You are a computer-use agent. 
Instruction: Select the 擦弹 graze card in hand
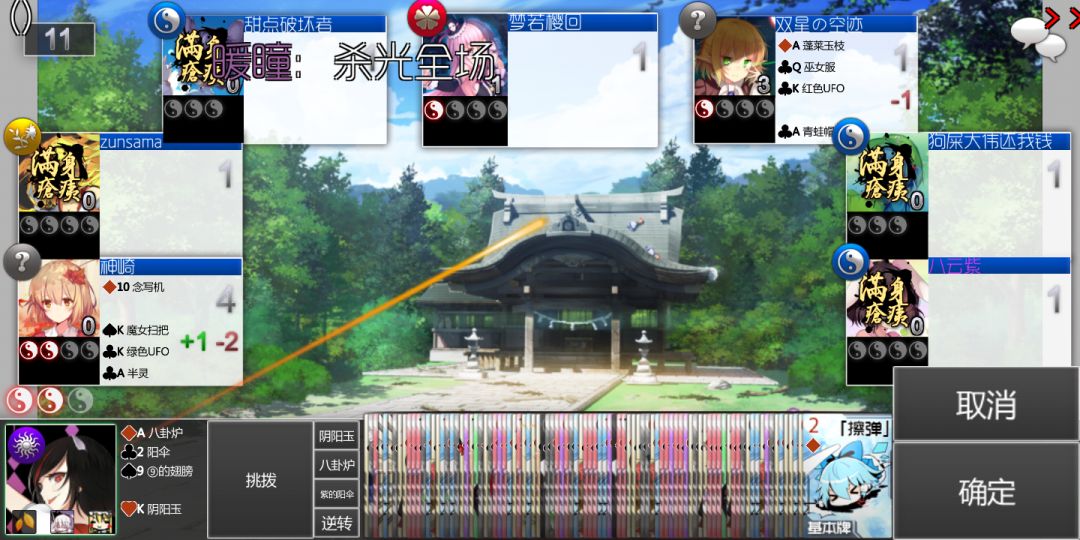click(x=848, y=475)
